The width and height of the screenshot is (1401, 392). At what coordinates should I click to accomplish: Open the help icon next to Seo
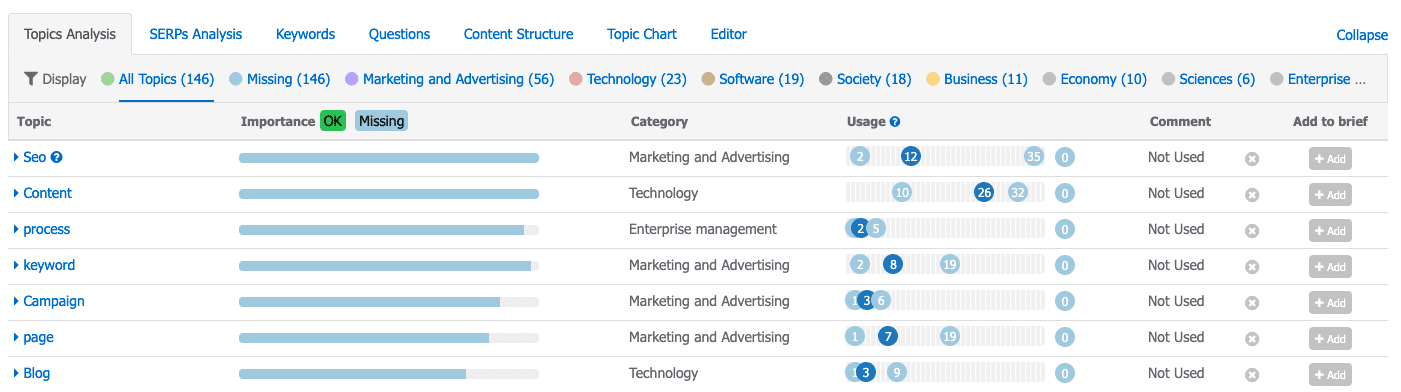point(57,157)
